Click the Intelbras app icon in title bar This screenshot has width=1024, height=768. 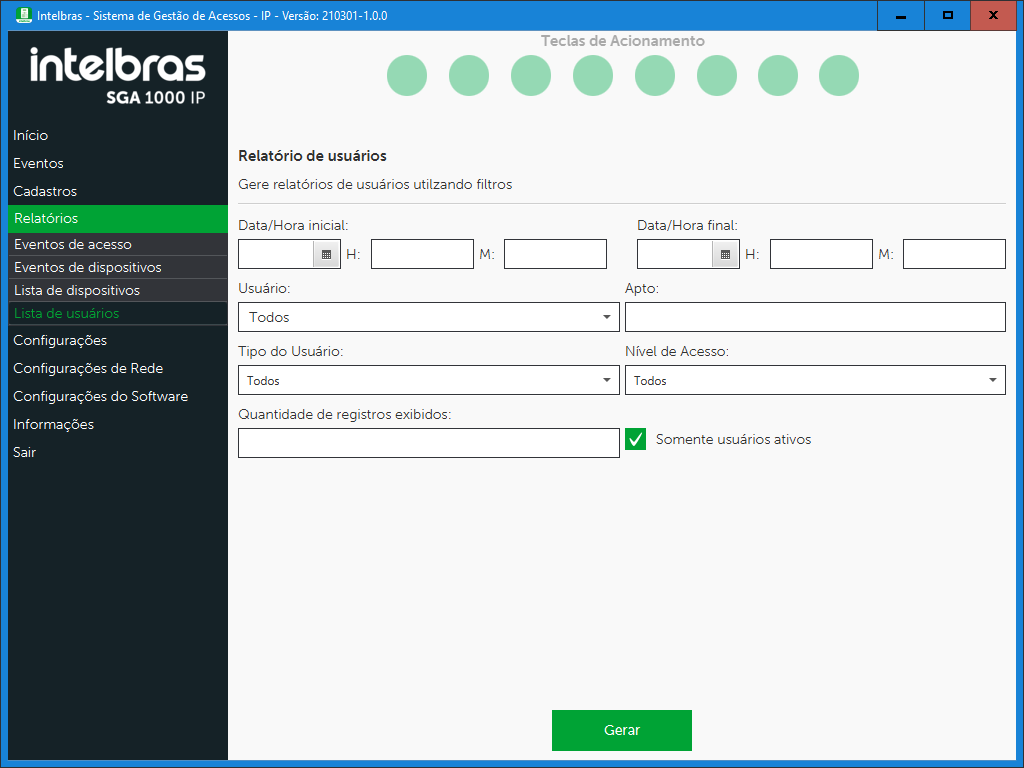pyautogui.click(x=22, y=15)
